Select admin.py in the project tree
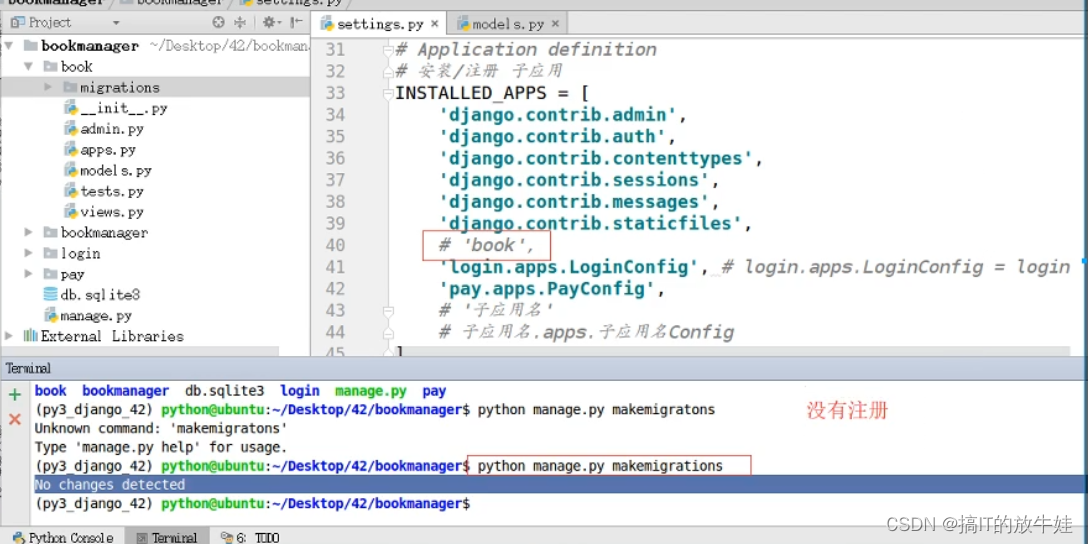Image resolution: width=1088 pixels, height=544 pixels. tap(112, 129)
